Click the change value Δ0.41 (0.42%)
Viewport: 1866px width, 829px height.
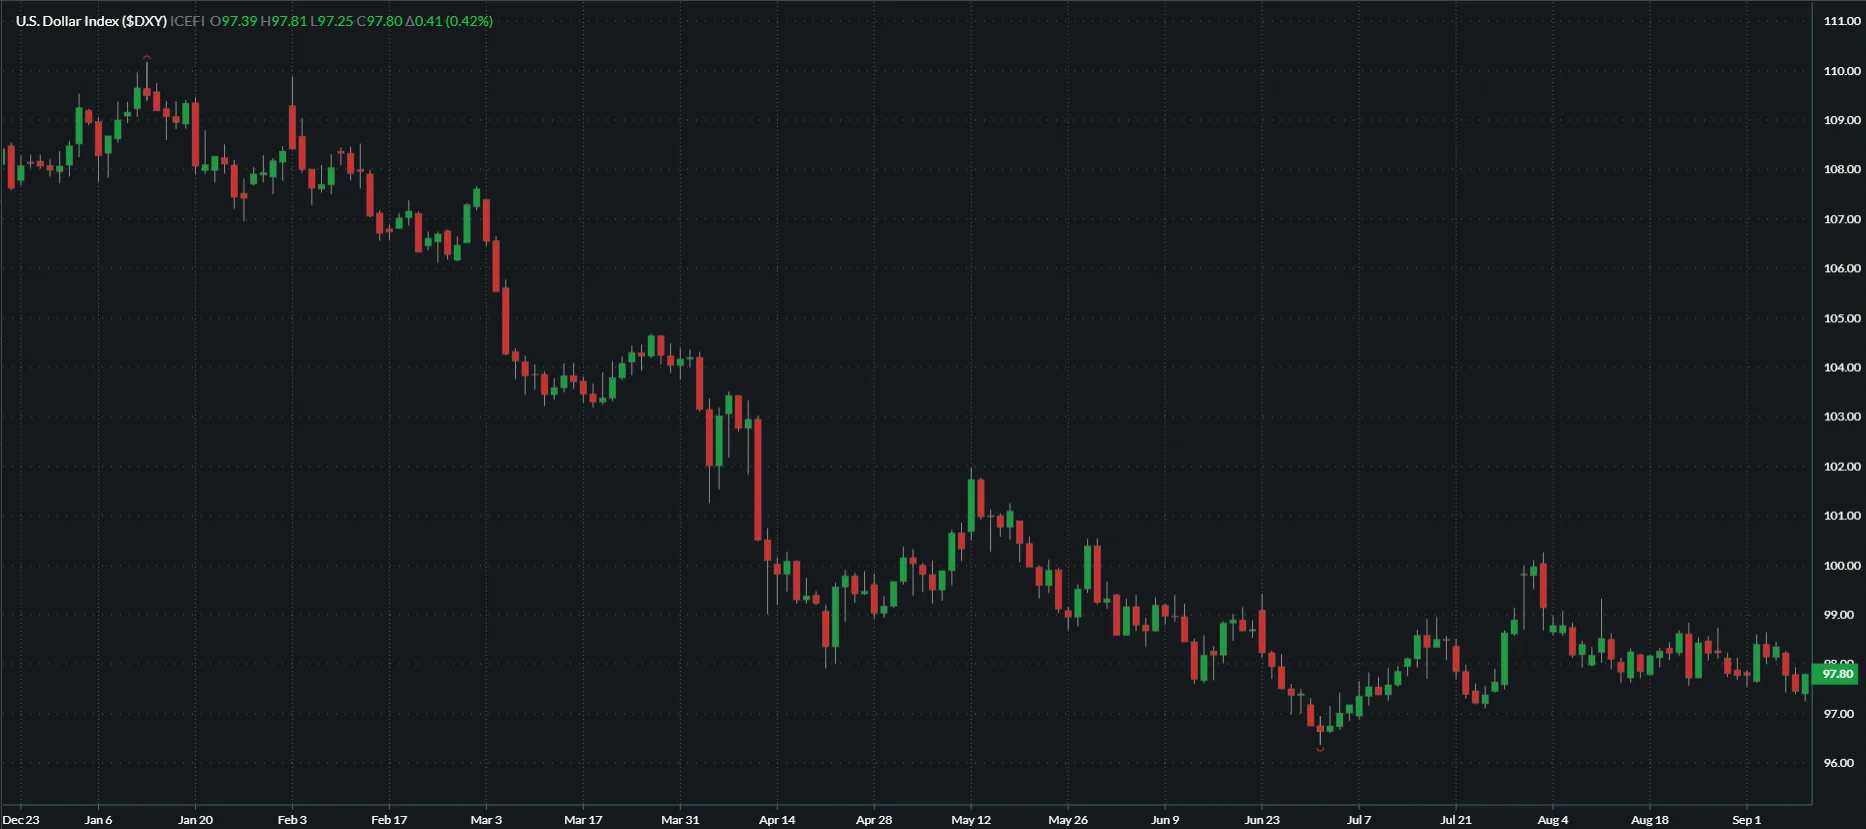(x=449, y=21)
